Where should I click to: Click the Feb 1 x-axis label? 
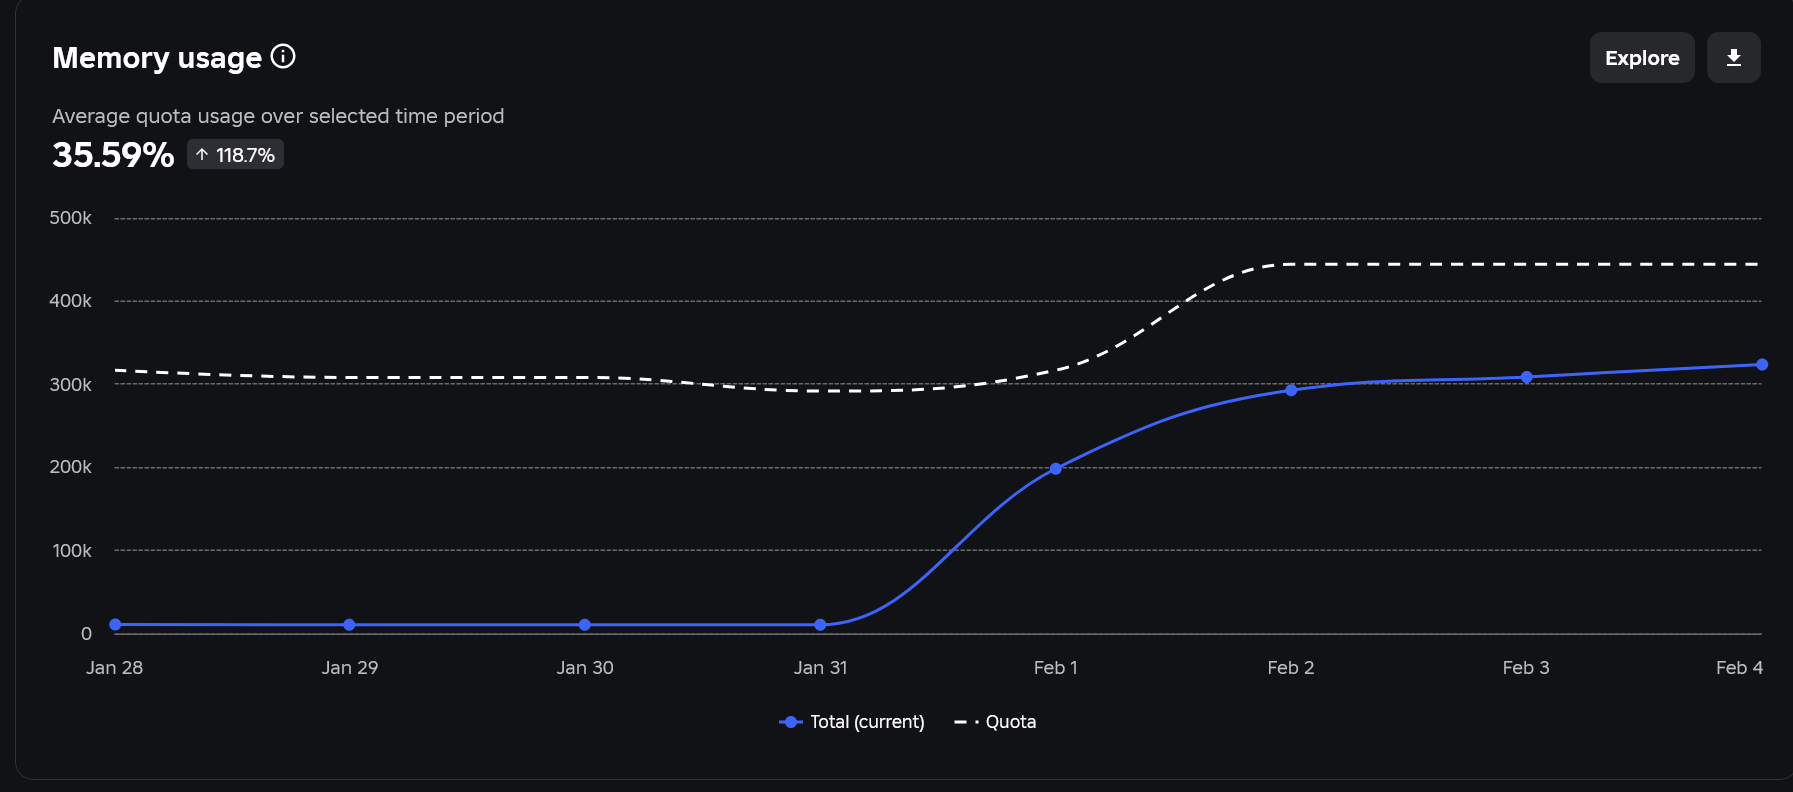click(x=1055, y=667)
